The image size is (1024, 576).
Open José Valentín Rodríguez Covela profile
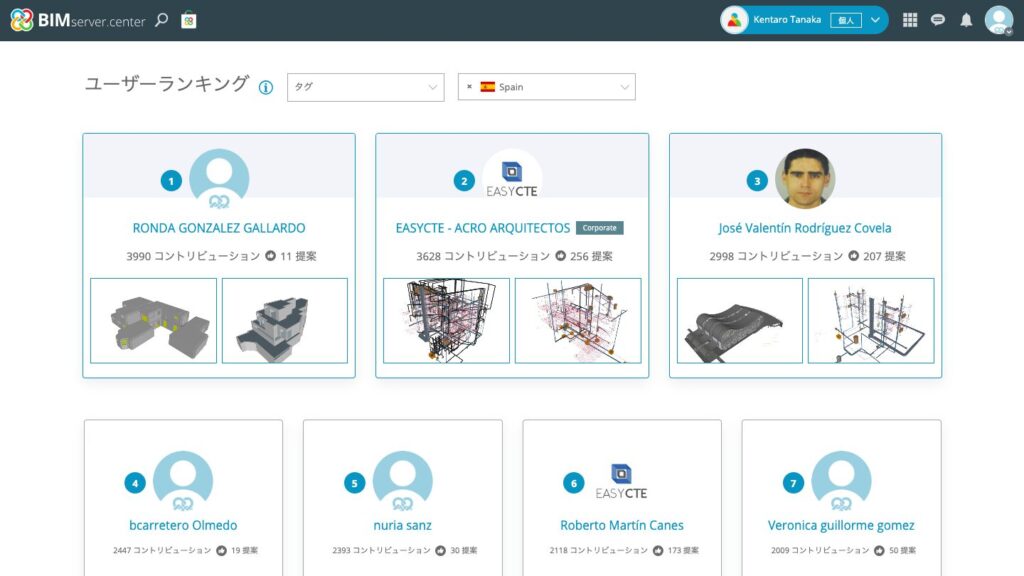point(805,228)
